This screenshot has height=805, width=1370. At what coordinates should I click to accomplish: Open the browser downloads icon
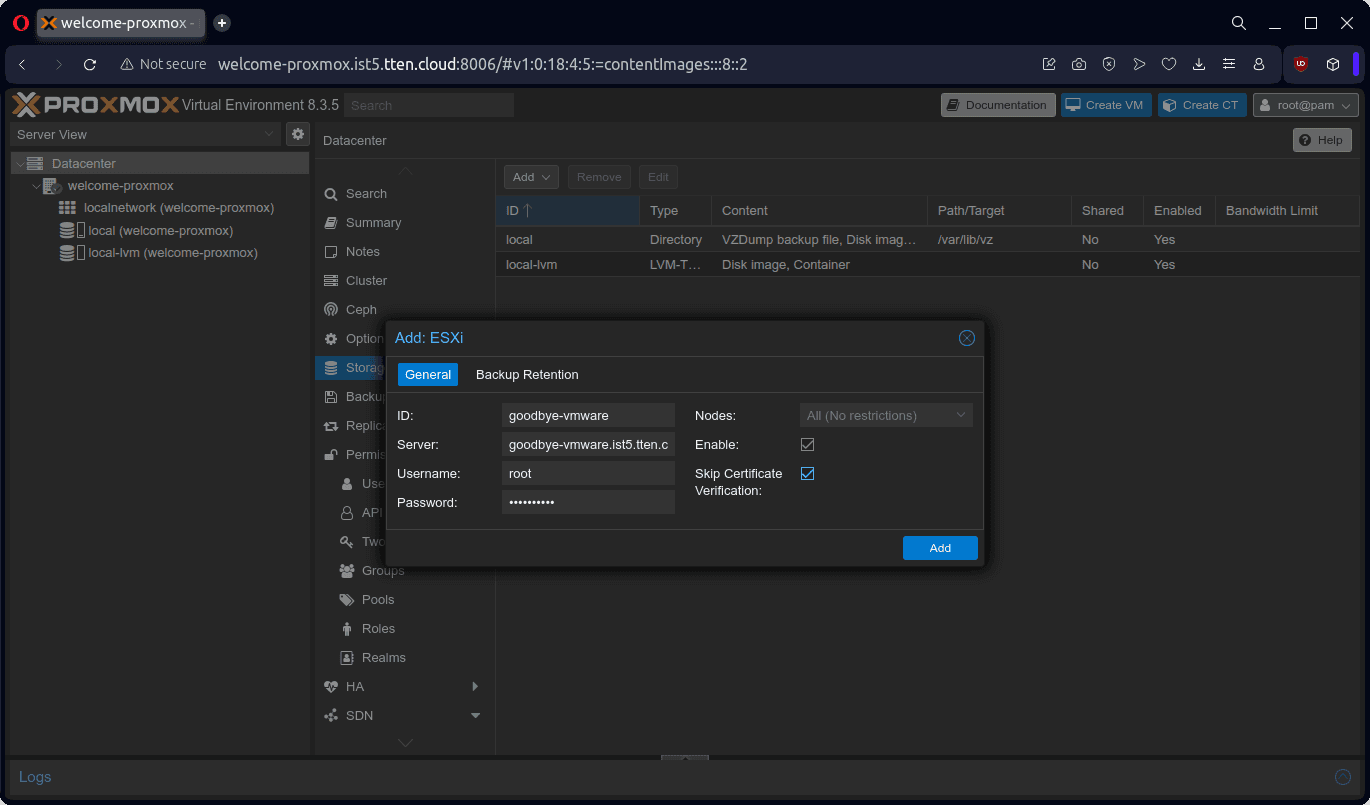1199,64
